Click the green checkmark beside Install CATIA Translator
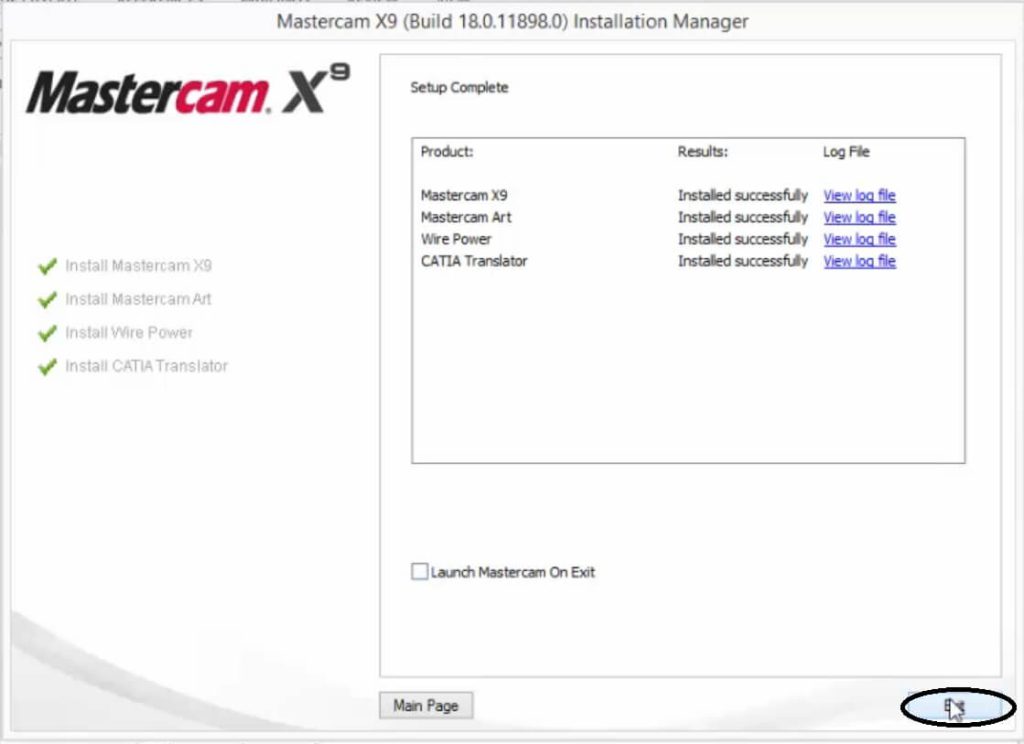Viewport: 1024px width, 744px height. [46, 366]
